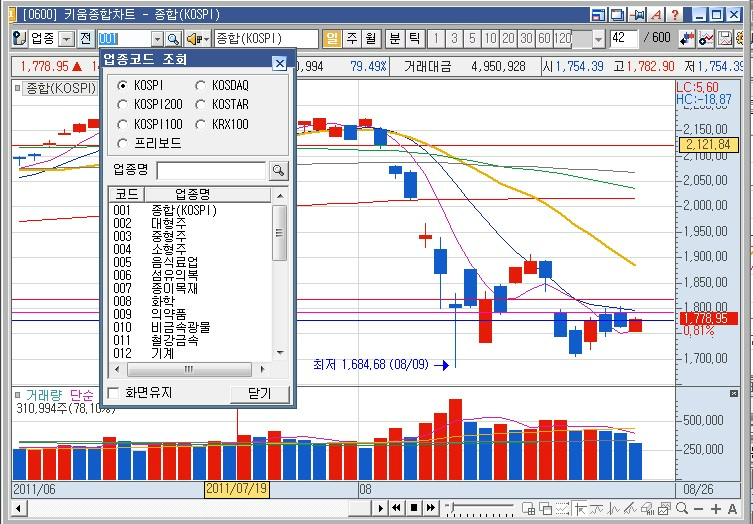Viewport: 753px width, 524px height.
Task: Click the 코드 column header
Action: coord(127,194)
